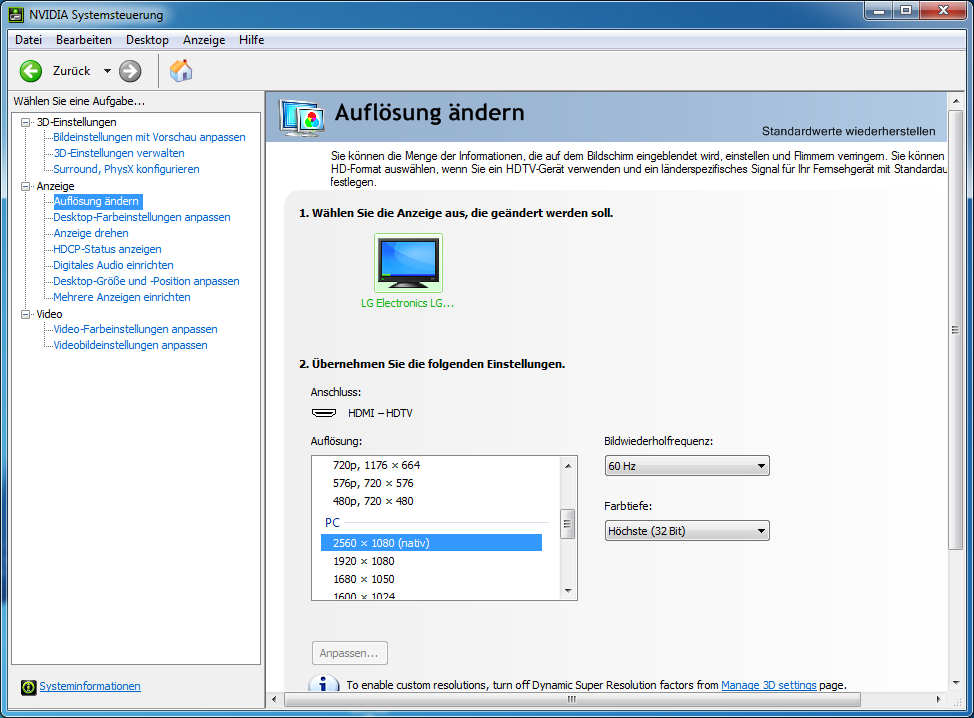This screenshot has height=718, width=974.
Task: Open the Desktop menu
Action: coord(147,40)
